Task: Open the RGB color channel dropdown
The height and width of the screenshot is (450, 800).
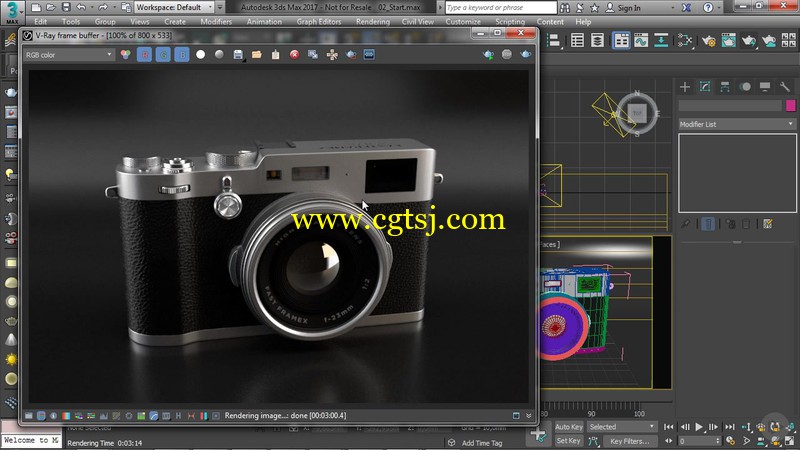Action: 68,55
